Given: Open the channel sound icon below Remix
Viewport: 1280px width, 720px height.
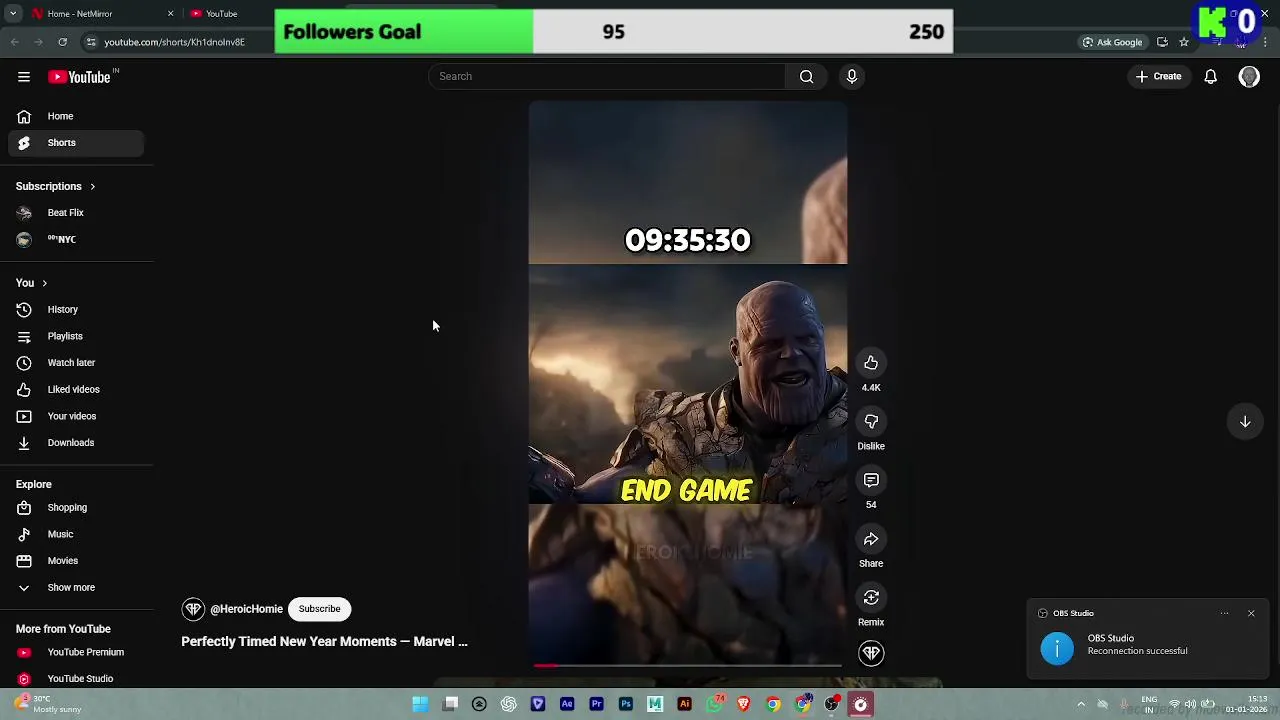Looking at the screenshot, I should tap(871, 653).
